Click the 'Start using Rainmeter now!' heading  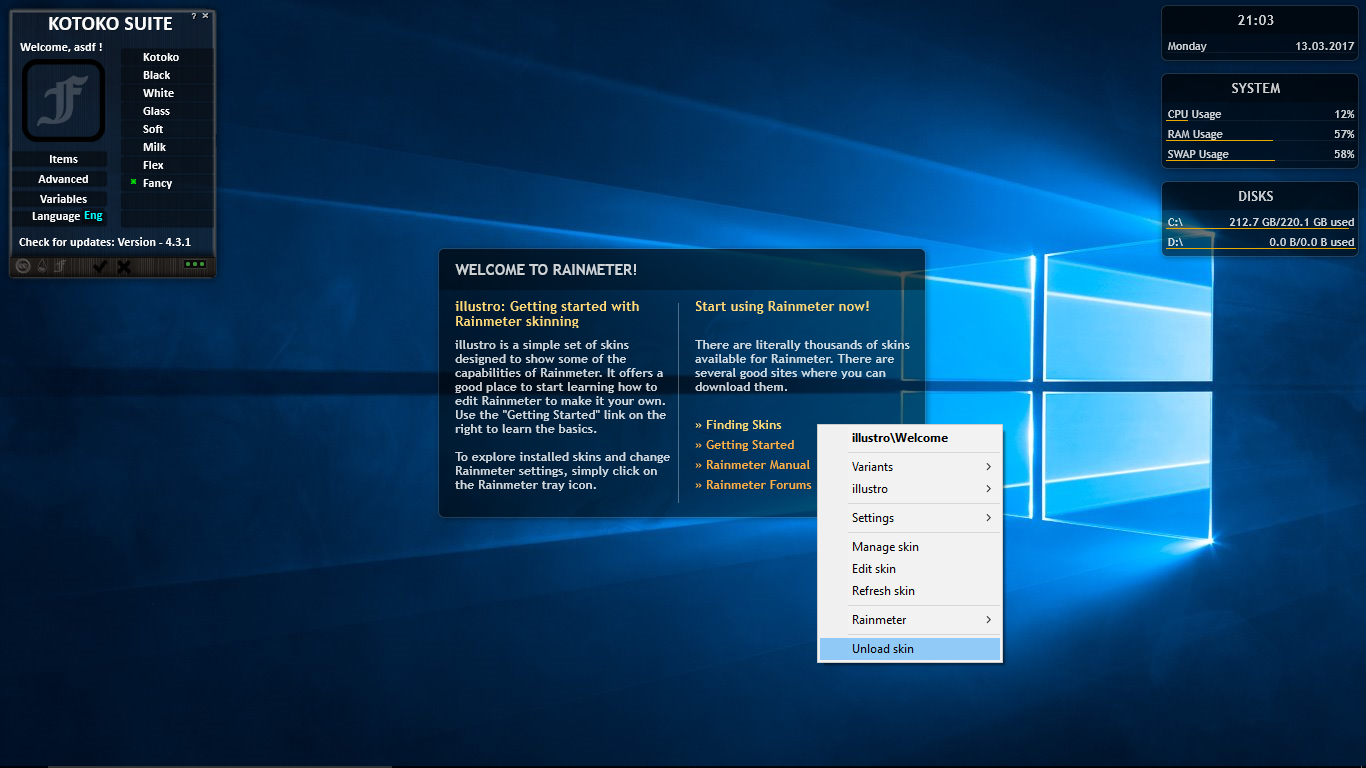click(x=782, y=306)
